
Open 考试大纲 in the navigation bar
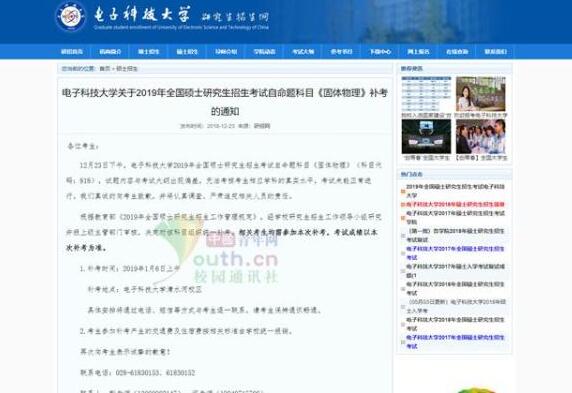(303, 52)
